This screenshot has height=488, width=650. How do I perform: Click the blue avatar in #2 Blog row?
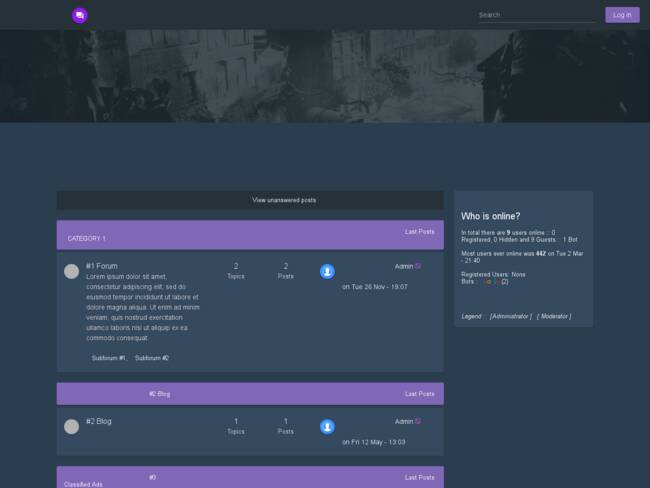327,427
